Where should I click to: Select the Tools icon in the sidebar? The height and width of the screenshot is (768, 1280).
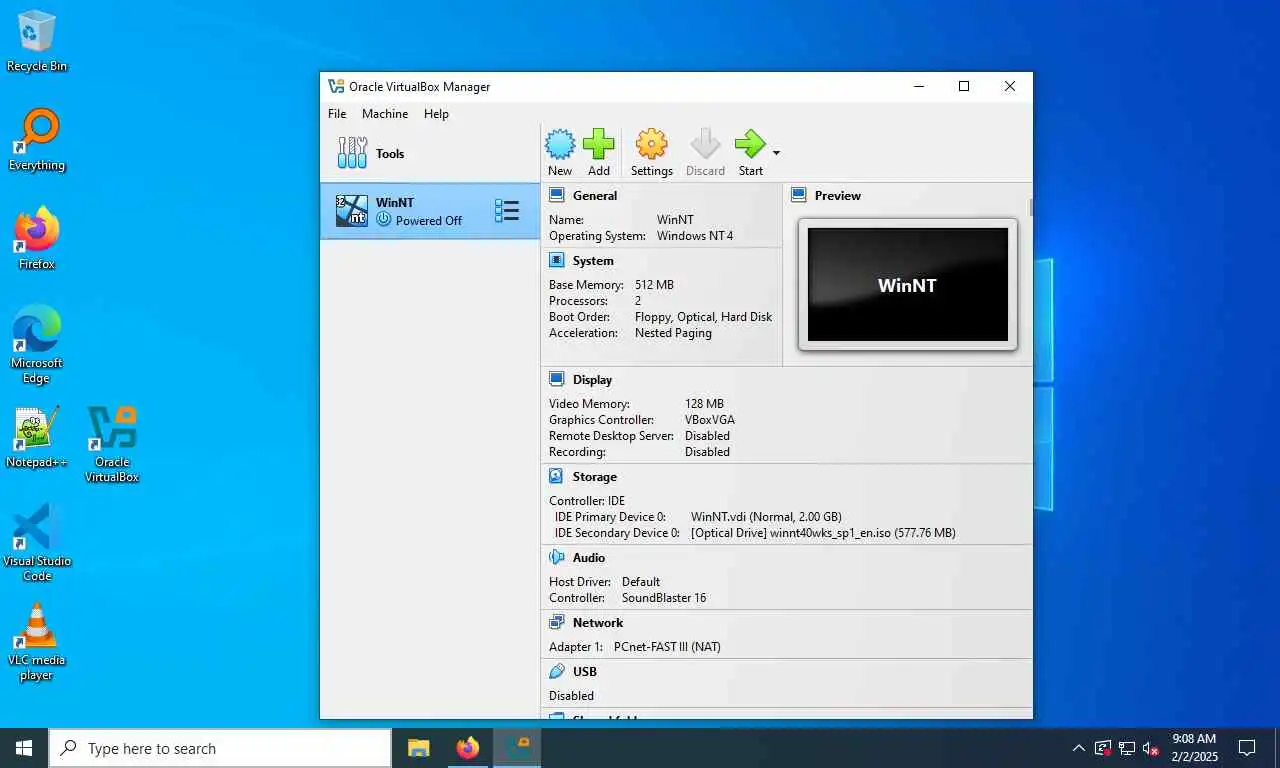[x=352, y=153]
